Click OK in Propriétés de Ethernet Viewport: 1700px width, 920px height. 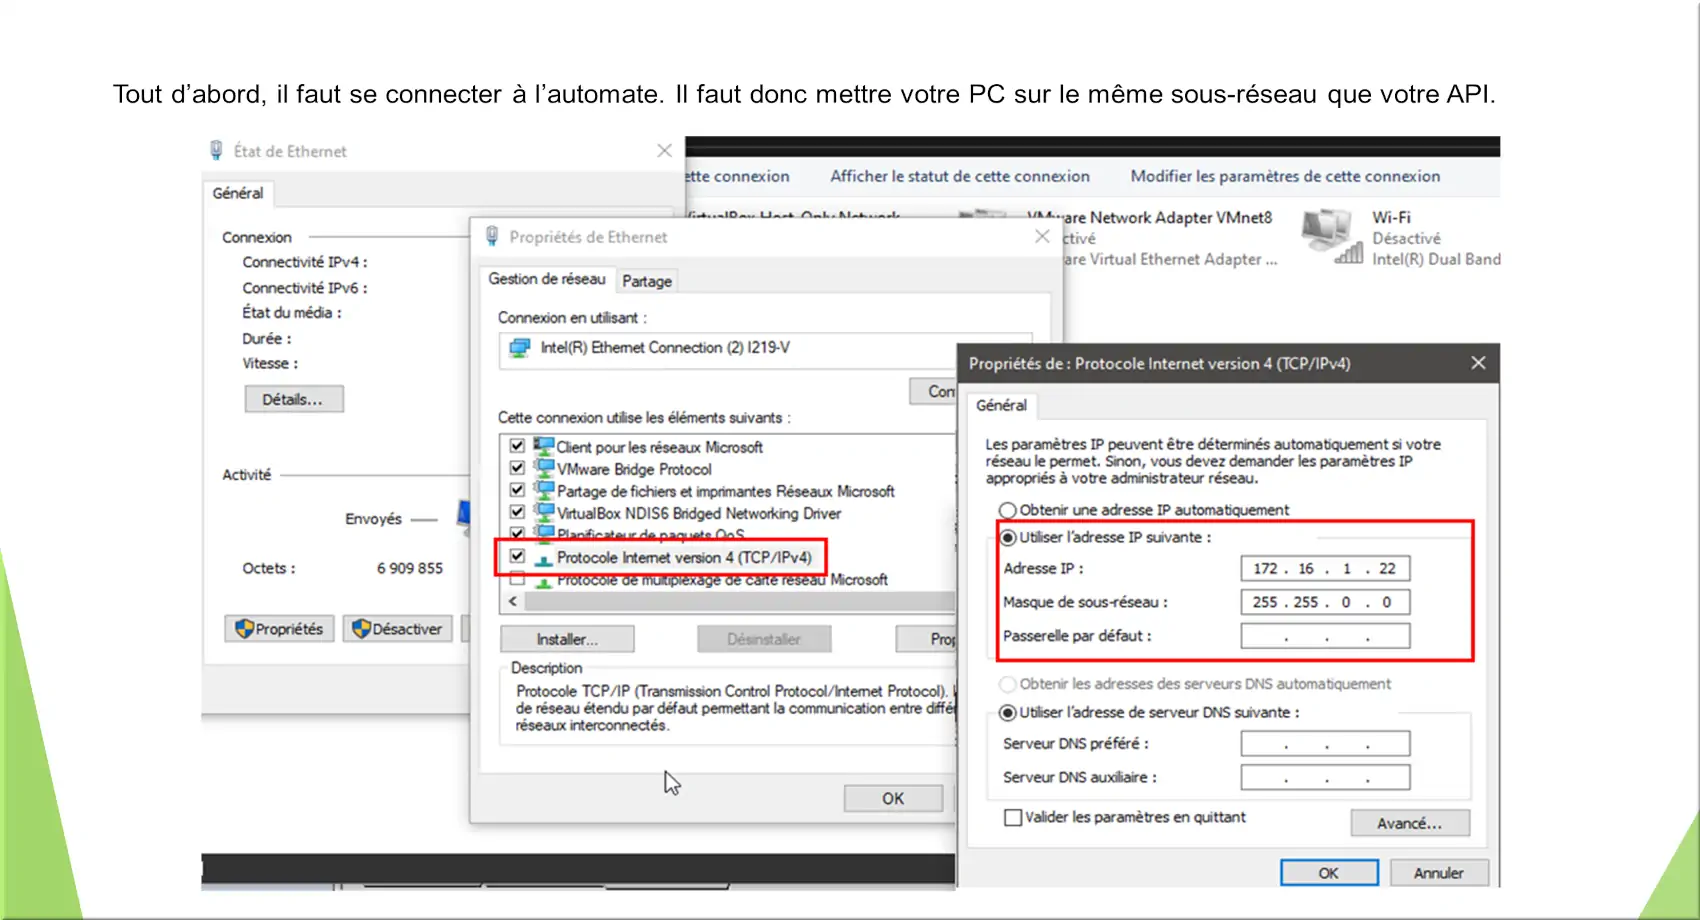click(893, 798)
